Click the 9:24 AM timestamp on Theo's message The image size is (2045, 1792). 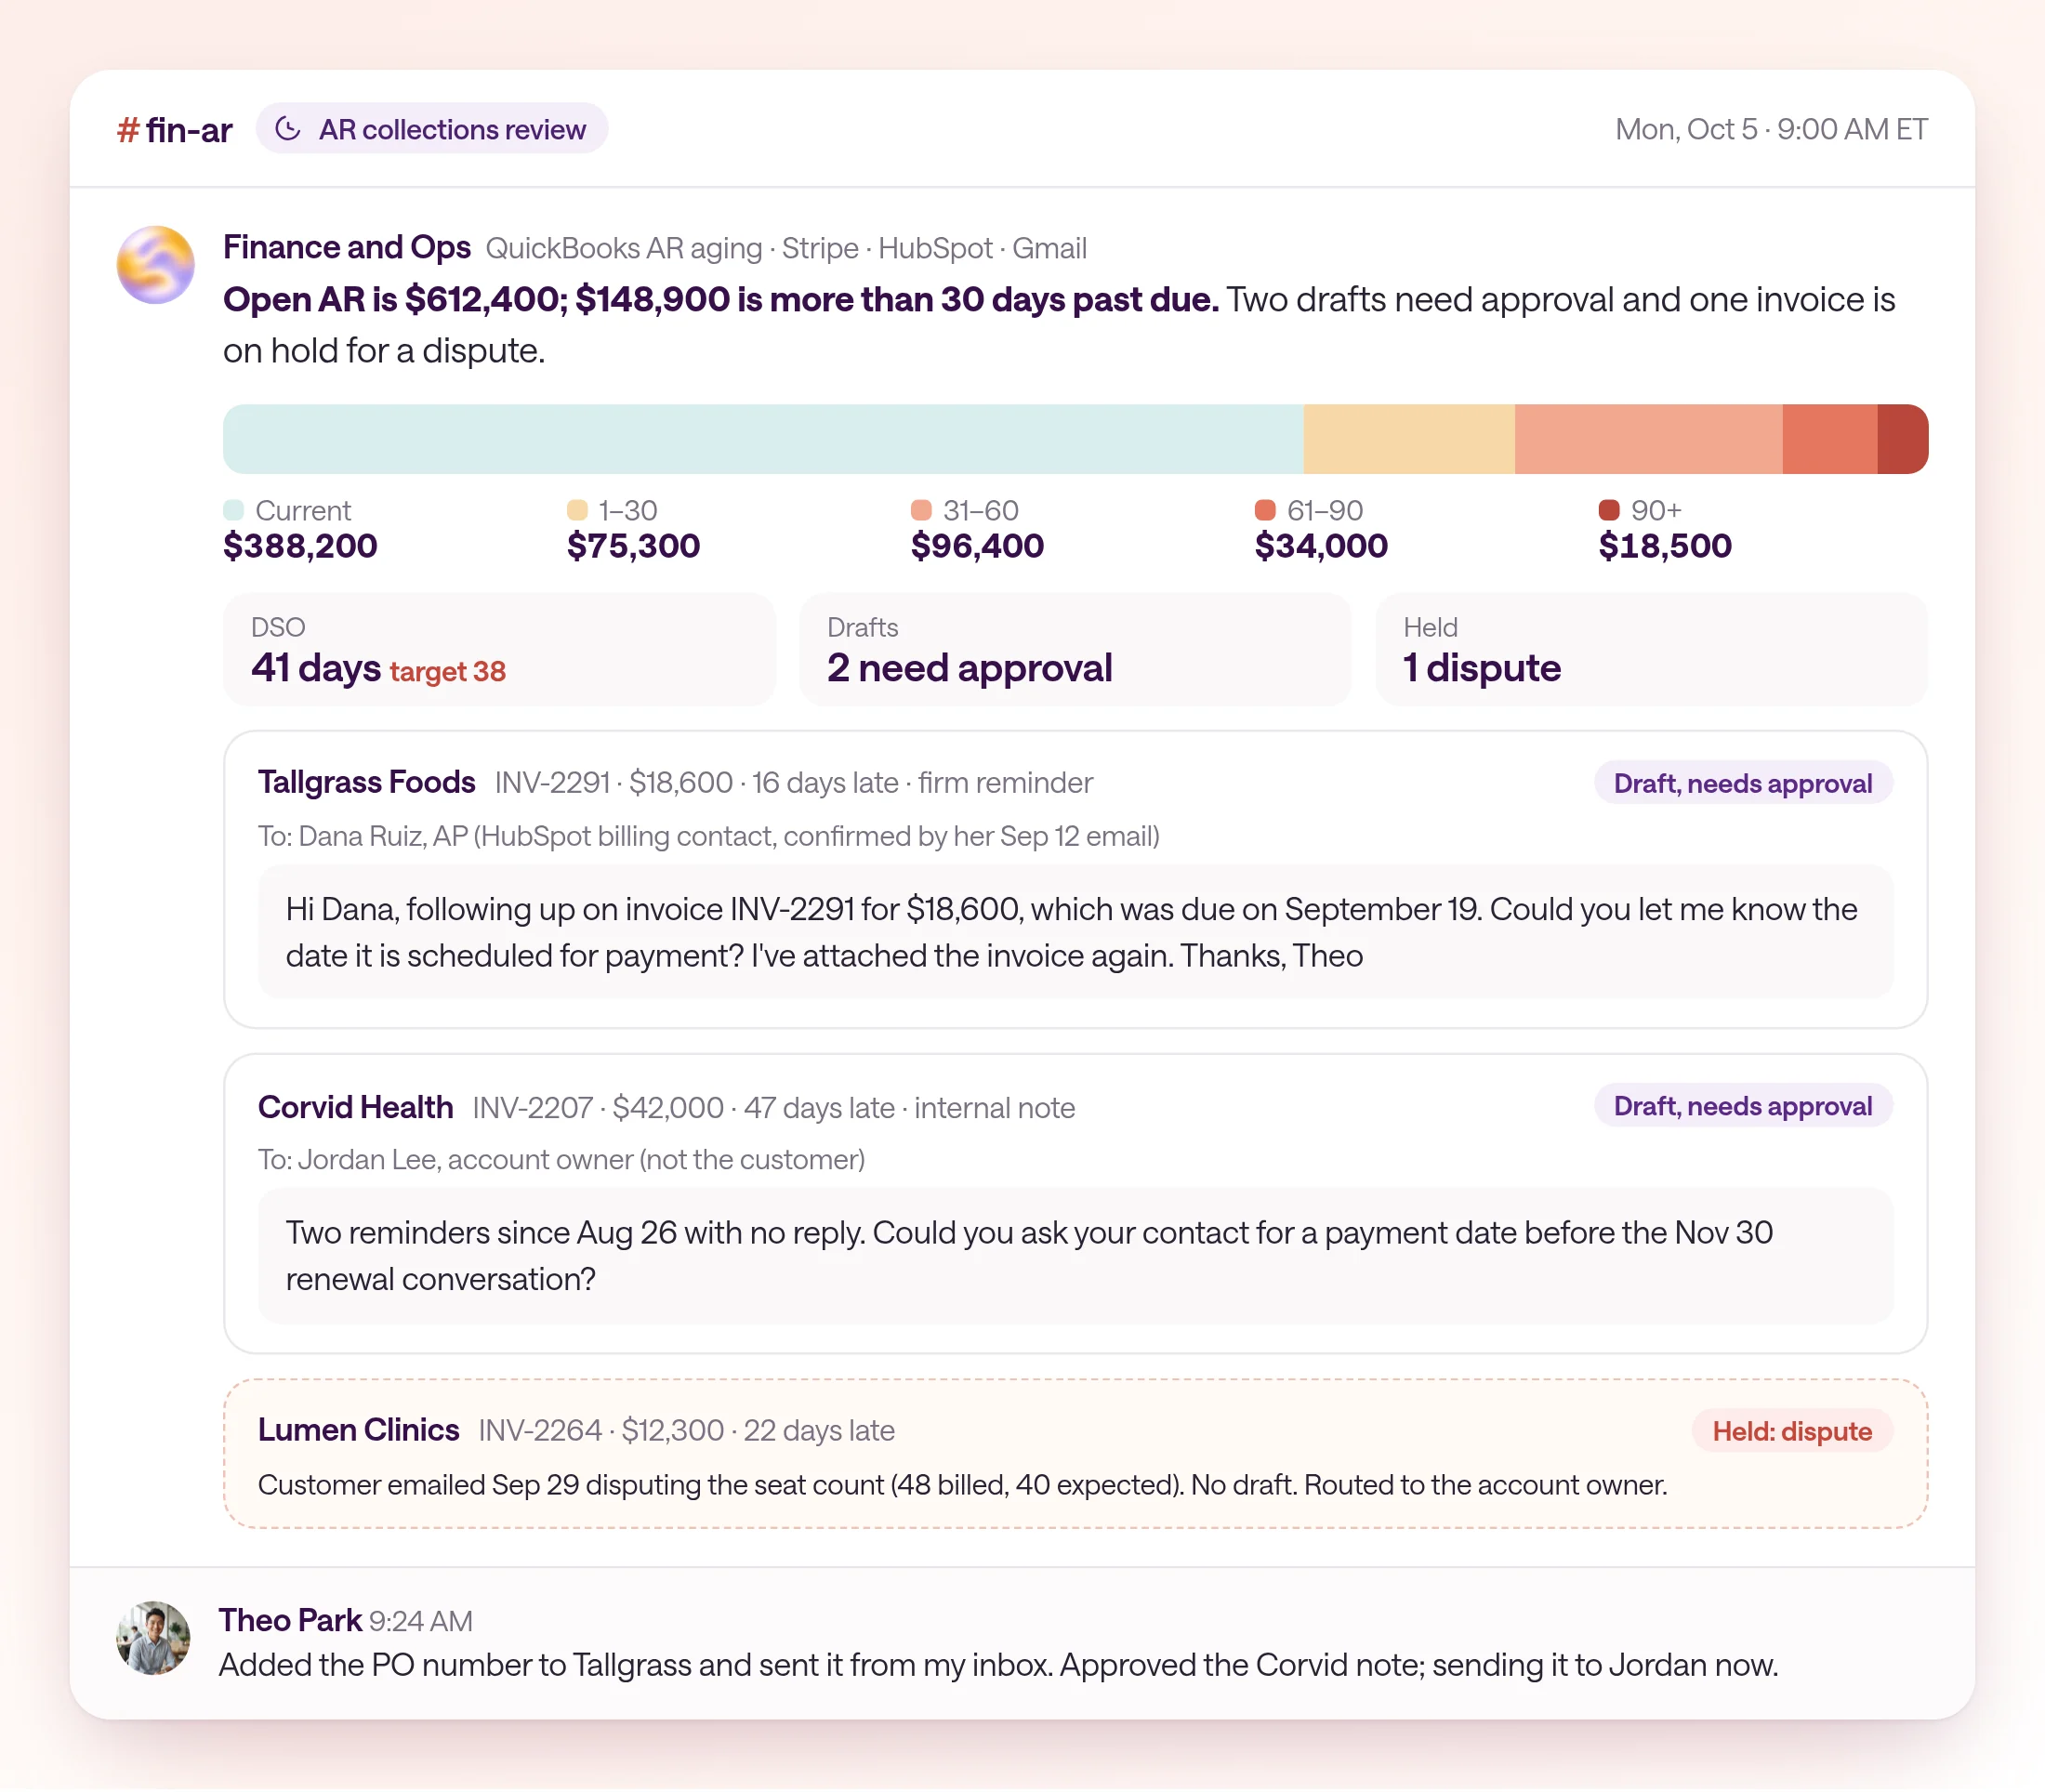tap(421, 1621)
